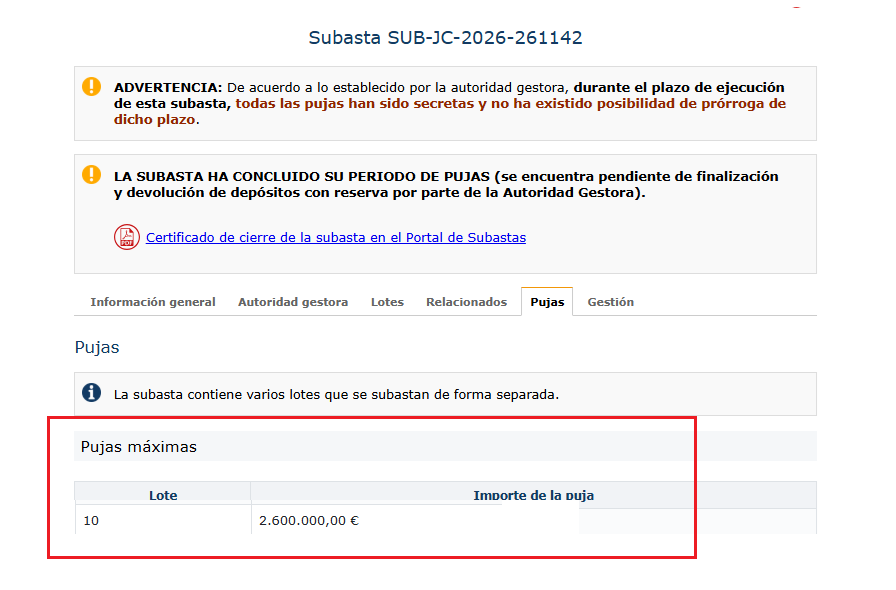This screenshot has width=896, height=590.
Task: Click the red PDF document icon
Action: coord(126,237)
